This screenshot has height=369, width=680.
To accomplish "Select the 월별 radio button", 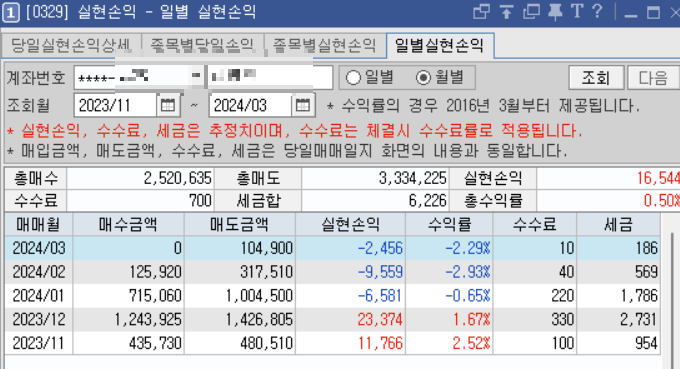I will click(423, 78).
